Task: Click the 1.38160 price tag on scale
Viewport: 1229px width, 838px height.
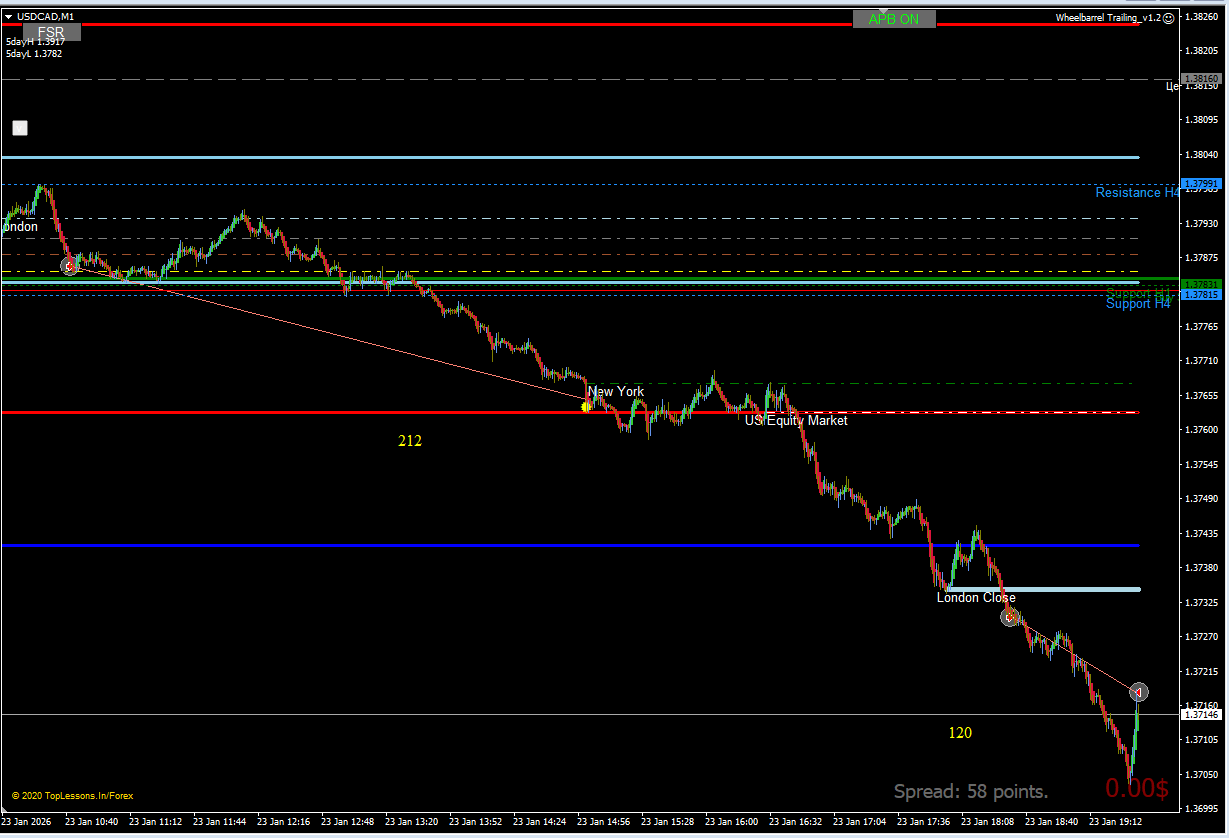Action: (1201, 78)
